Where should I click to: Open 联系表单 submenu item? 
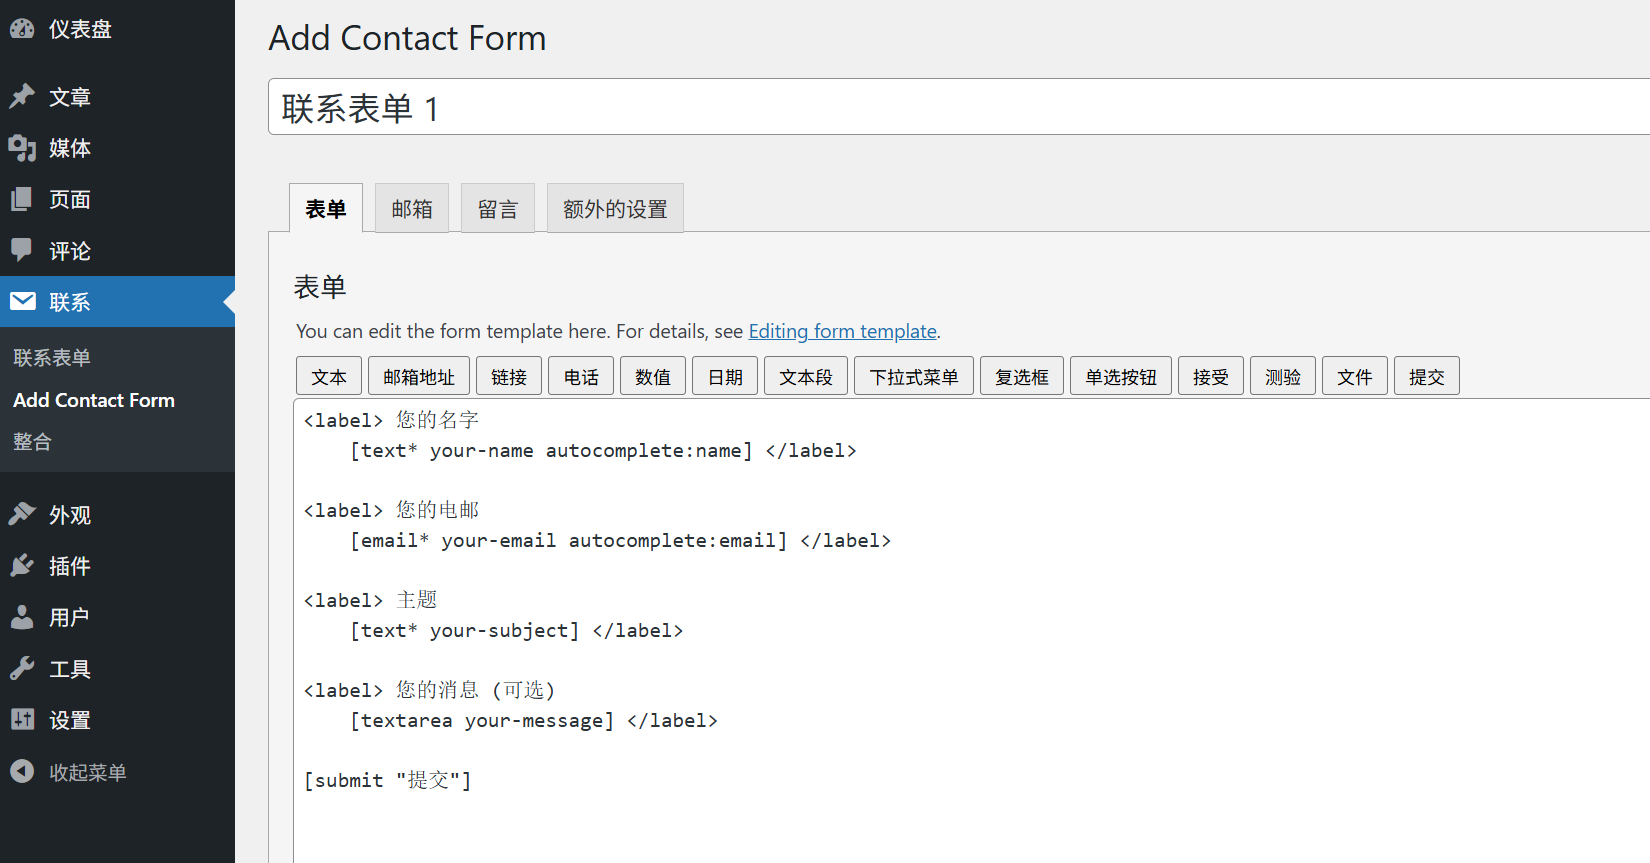point(52,358)
